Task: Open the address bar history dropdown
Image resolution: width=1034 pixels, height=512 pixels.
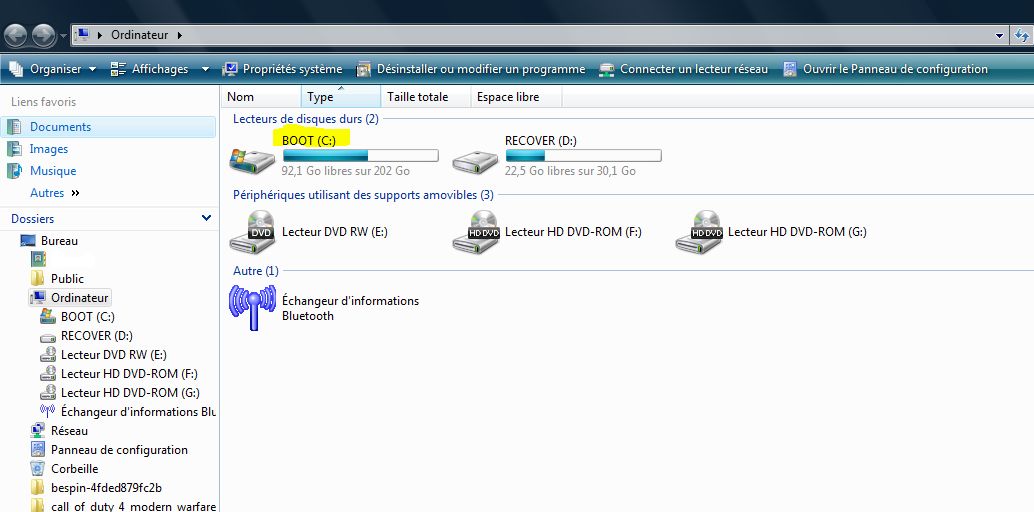Action: (1000, 36)
